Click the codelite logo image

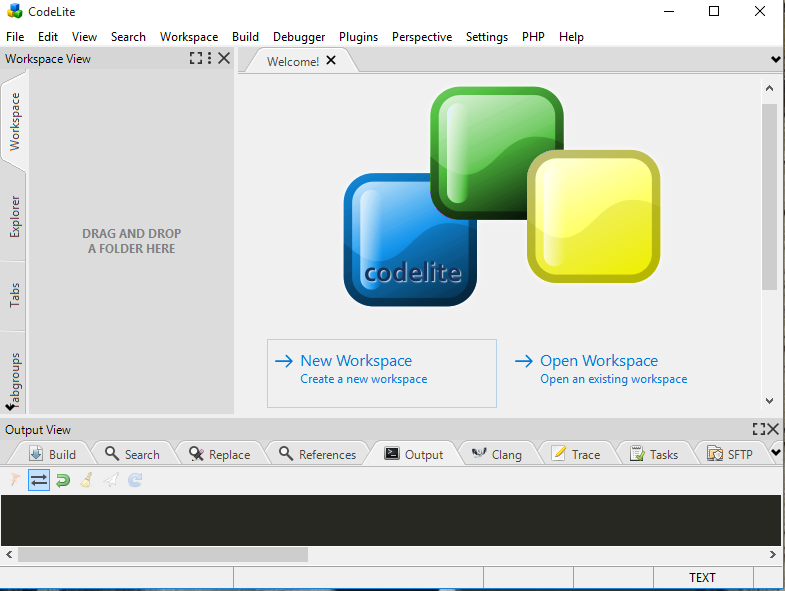coord(502,196)
